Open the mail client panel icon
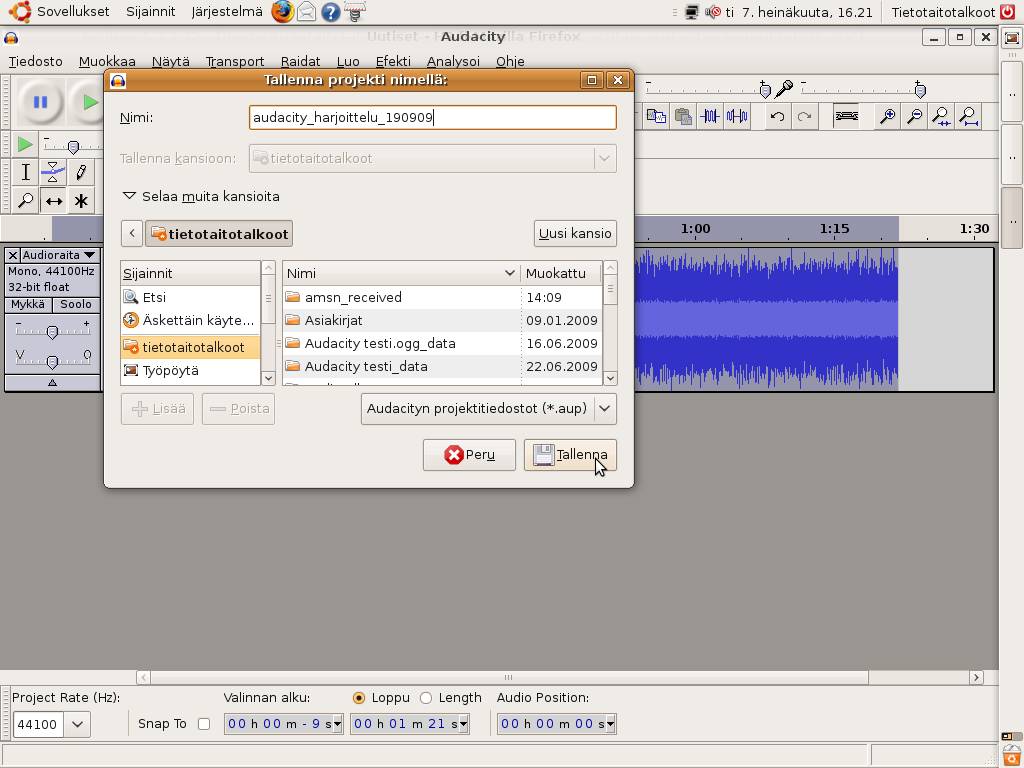The width and height of the screenshot is (1024, 768). coord(306,12)
